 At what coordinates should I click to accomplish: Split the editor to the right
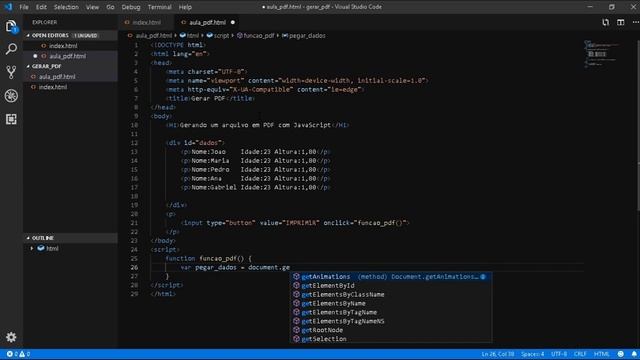tap(620, 22)
